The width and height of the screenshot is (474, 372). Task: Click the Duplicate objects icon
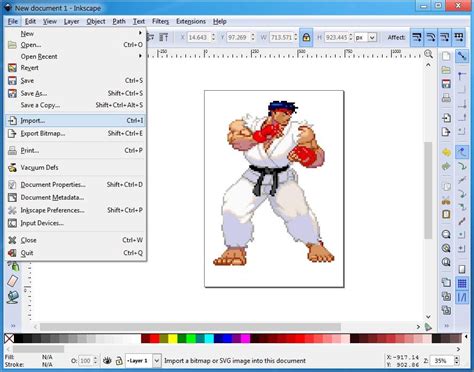pos(446,282)
